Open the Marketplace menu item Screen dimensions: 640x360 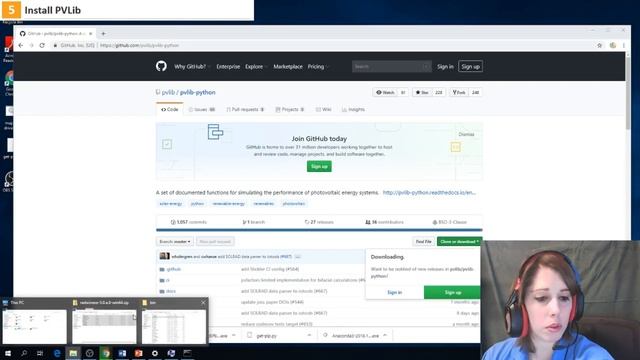[x=288, y=67]
